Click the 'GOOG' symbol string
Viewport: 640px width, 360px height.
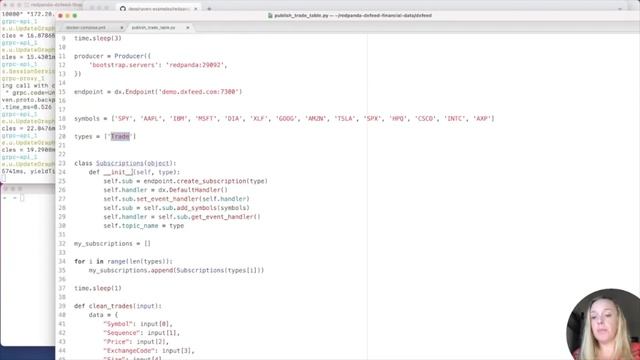[x=286, y=119]
